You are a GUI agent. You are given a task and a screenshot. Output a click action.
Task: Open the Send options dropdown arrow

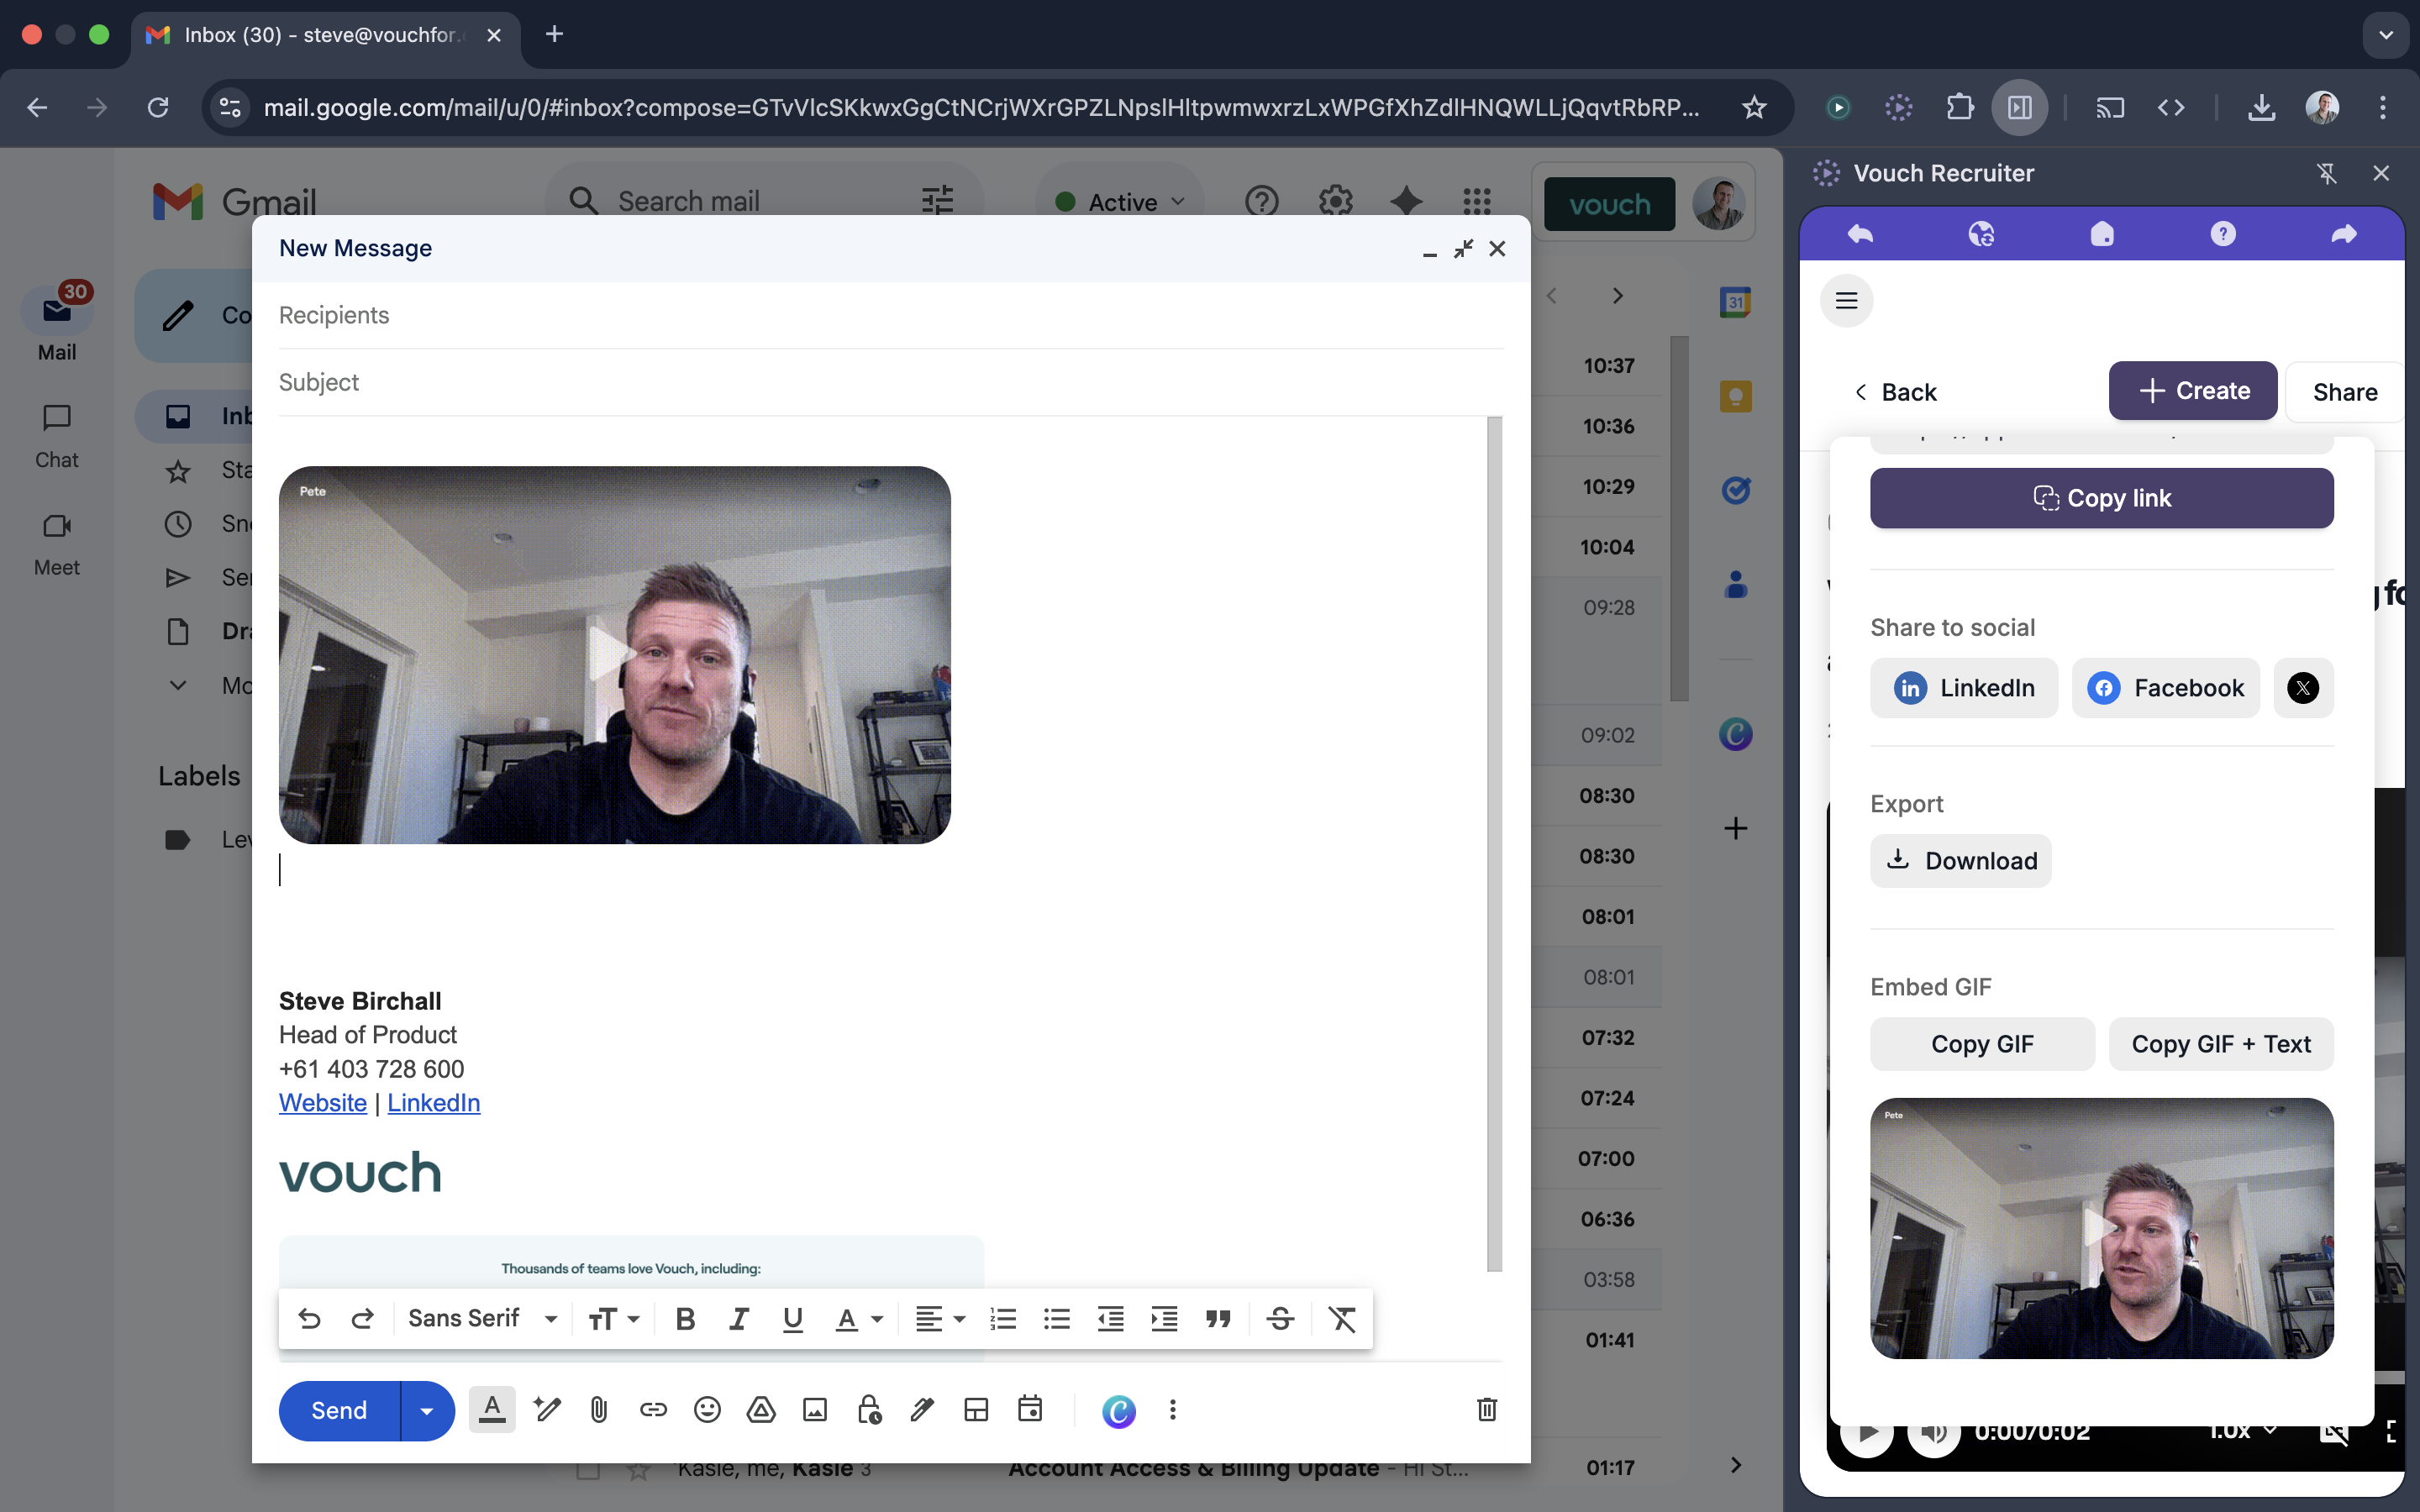427,1410
